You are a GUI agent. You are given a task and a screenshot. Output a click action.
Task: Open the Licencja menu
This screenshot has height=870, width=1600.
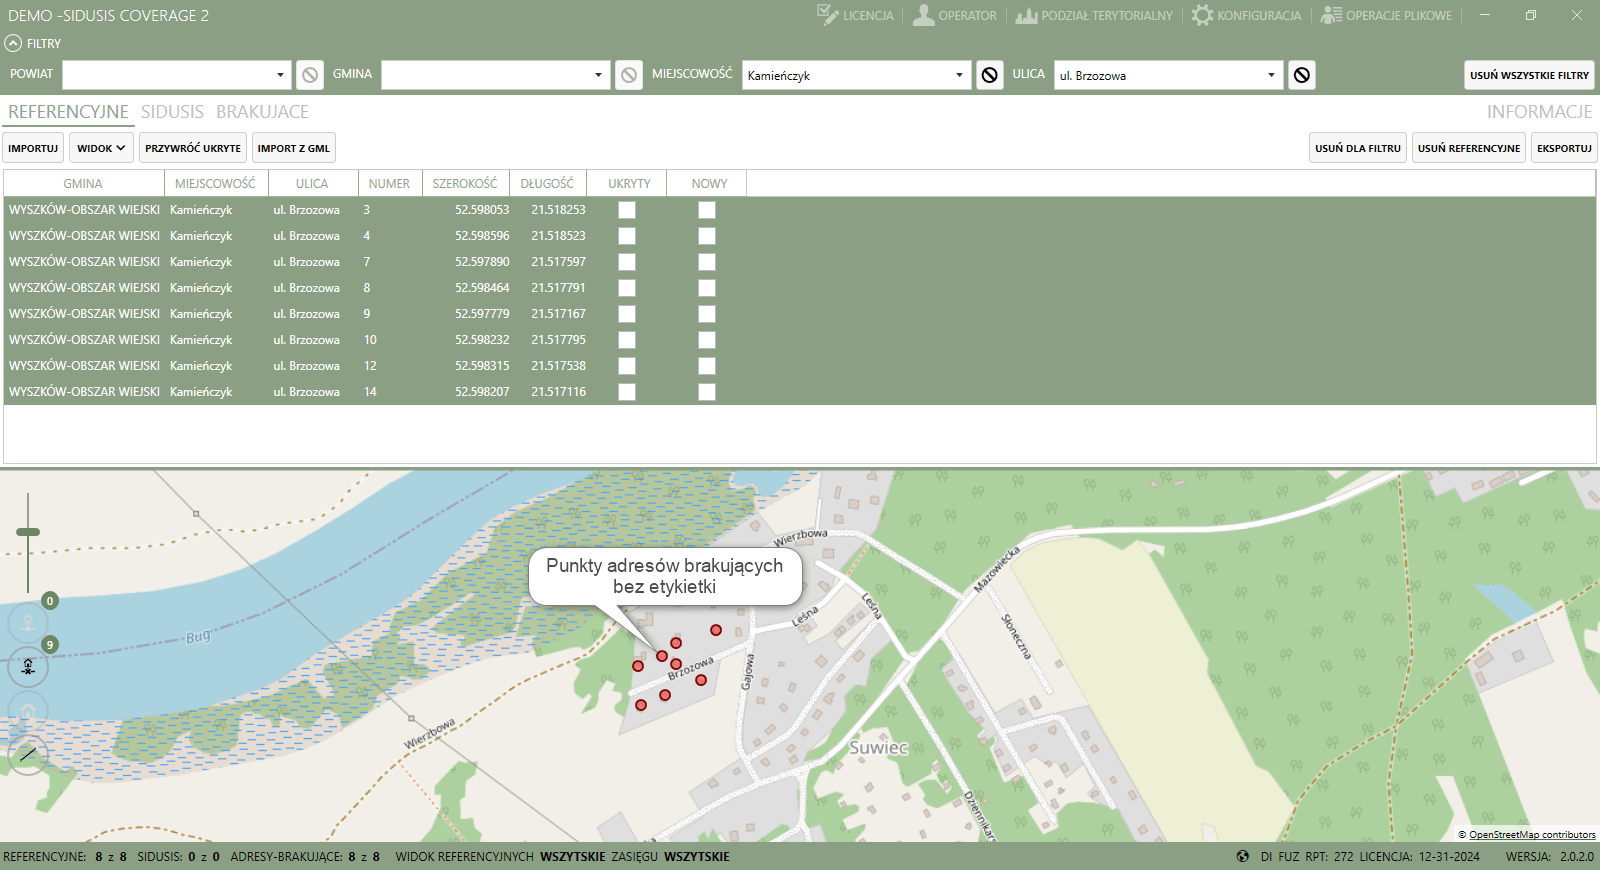855,16
